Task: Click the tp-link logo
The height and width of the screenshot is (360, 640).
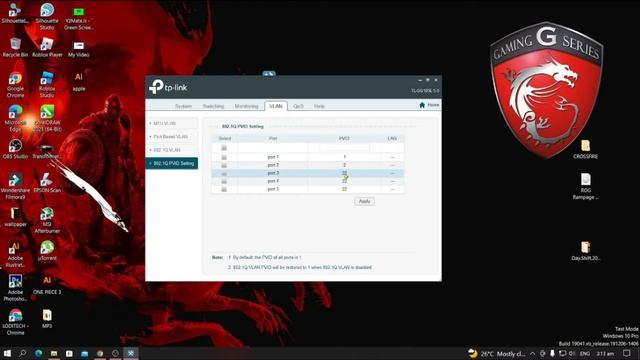Action: click(x=168, y=87)
